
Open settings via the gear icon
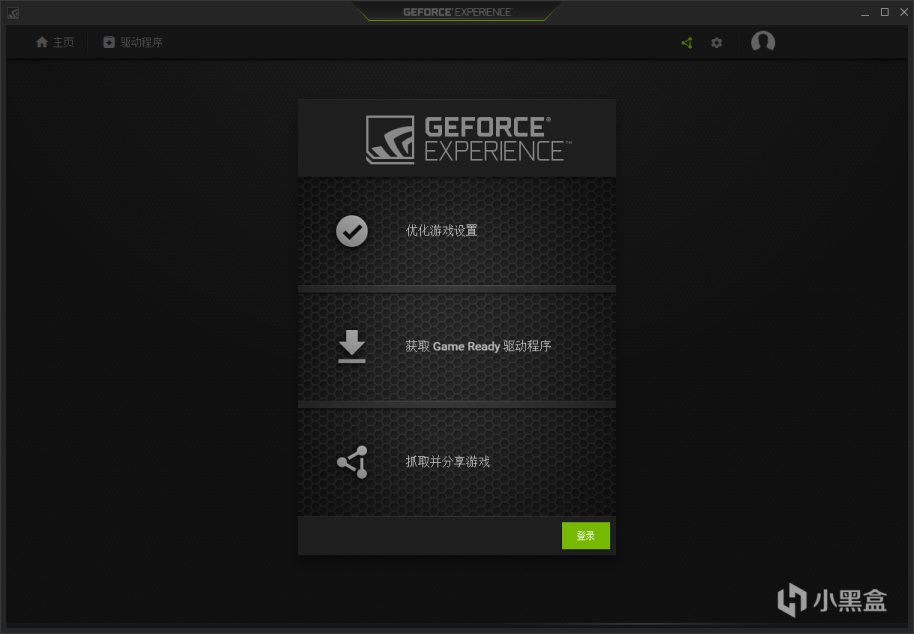click(x=716, y=43)
